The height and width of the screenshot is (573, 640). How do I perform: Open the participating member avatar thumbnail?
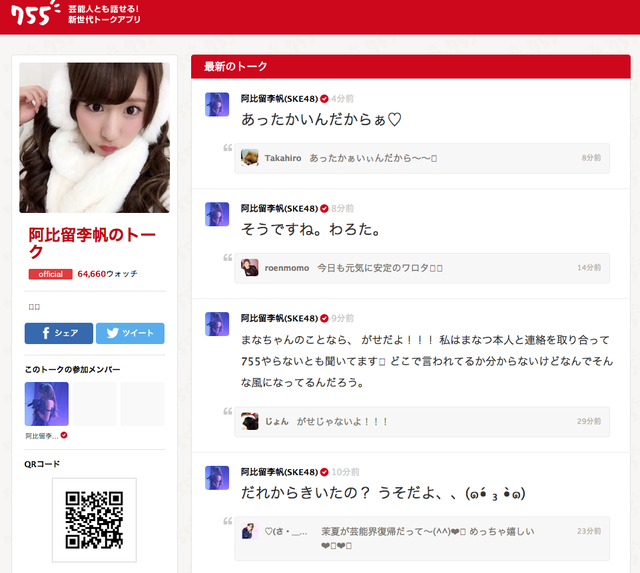47,404
